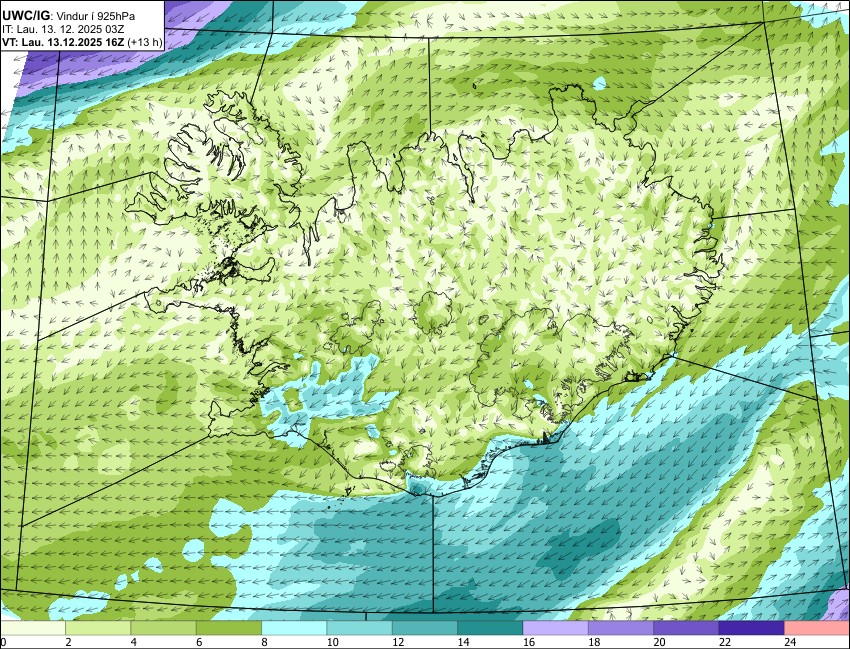Click the 'UWC/IG' title label
The height and width of the screenshot is (649, 850).
coord(25,16)
